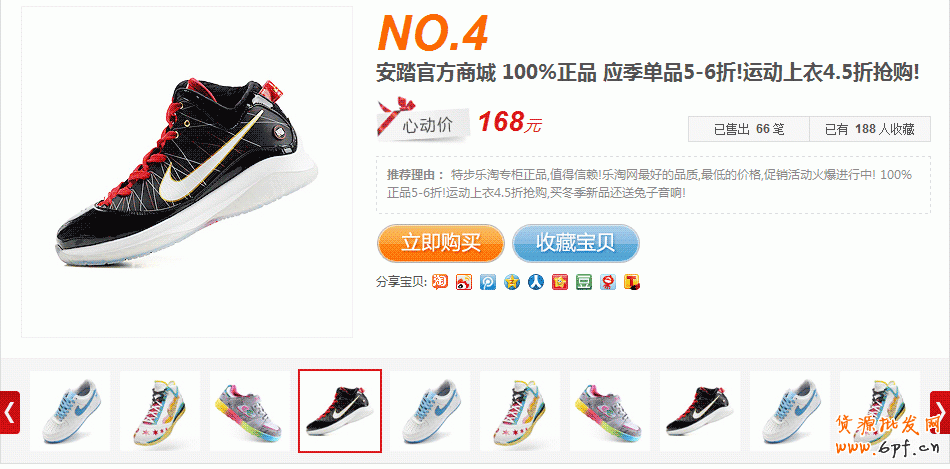Share via the blue P icon

pyautogui.click(x=488, y=282)
